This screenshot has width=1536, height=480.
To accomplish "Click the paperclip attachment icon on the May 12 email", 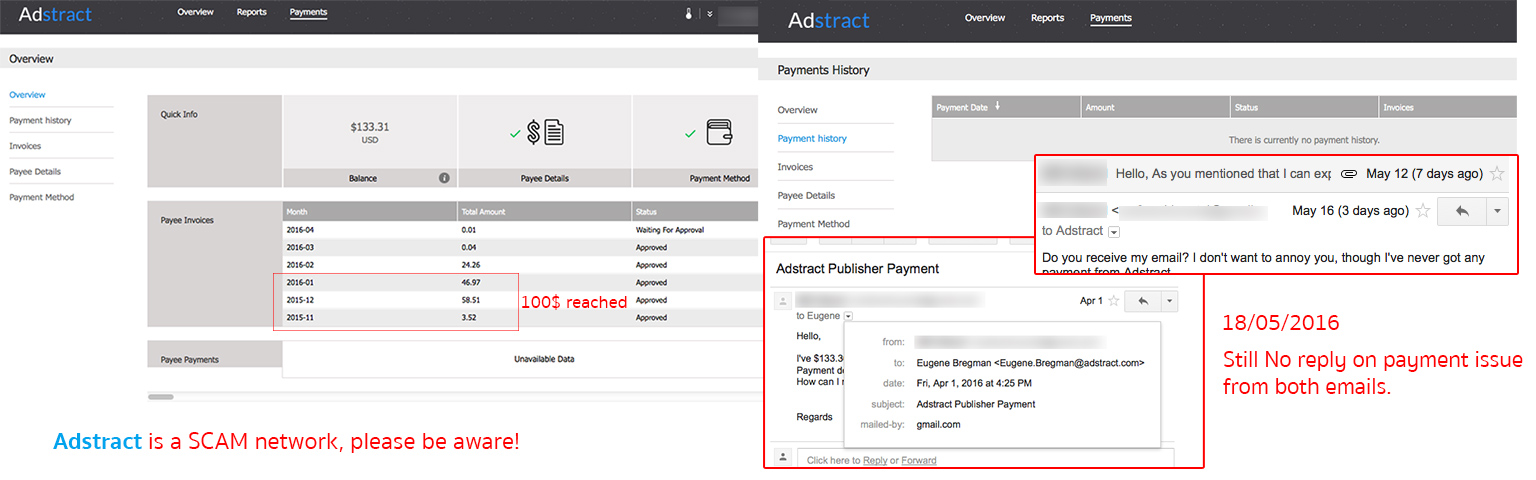I will click(1348, 174).
